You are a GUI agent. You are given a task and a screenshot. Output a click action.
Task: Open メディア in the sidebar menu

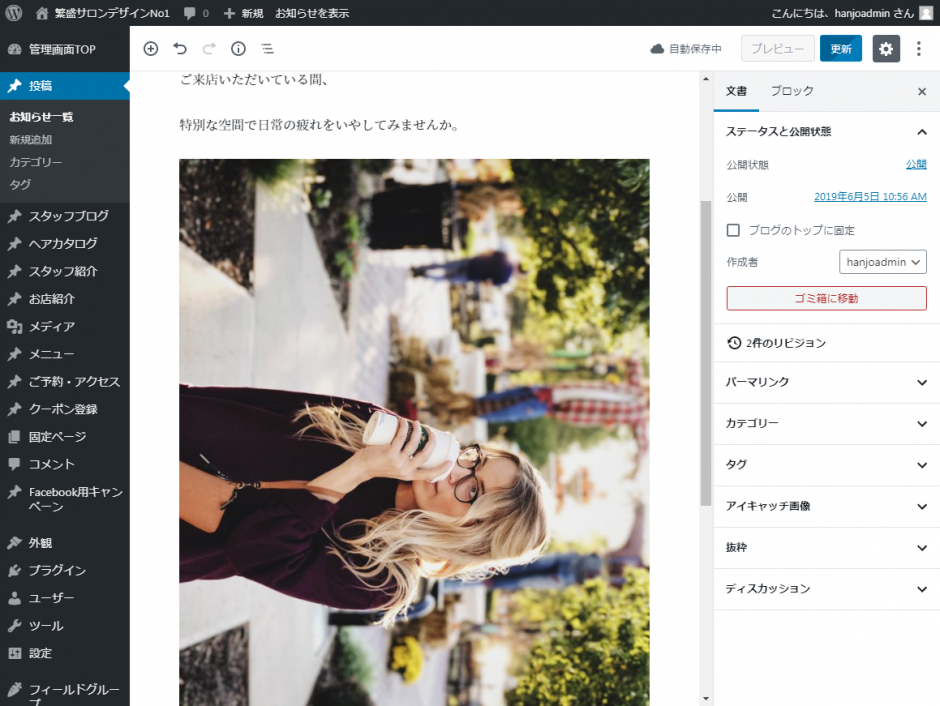pos(52,326)
